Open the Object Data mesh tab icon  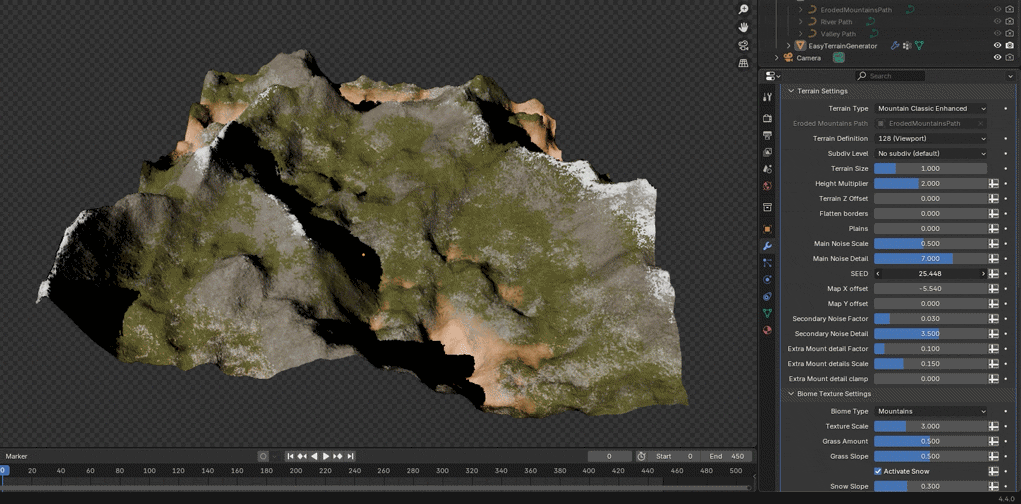tap(767, 313)
